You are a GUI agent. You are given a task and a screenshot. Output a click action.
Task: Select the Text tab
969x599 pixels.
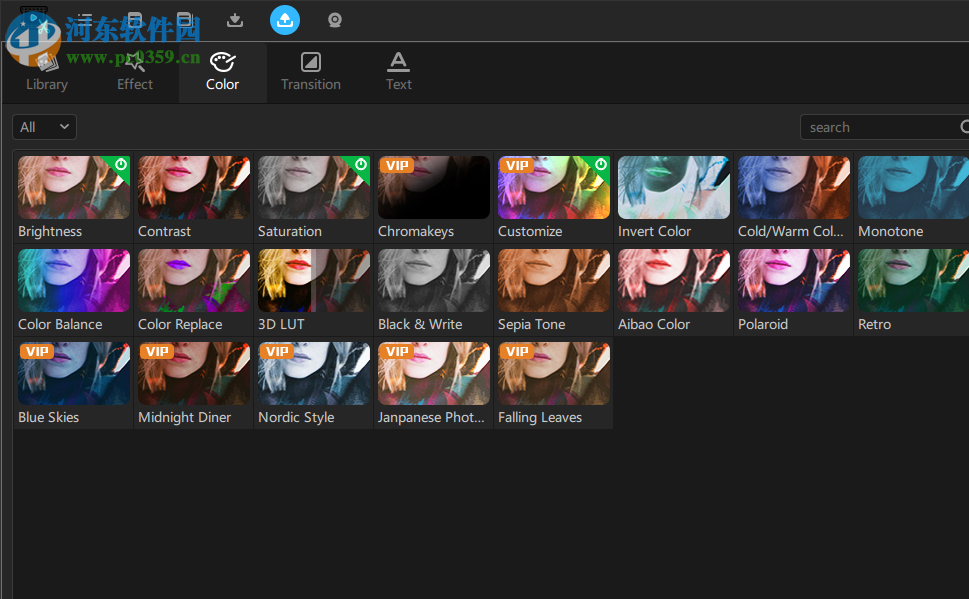(x=398, y=72)
